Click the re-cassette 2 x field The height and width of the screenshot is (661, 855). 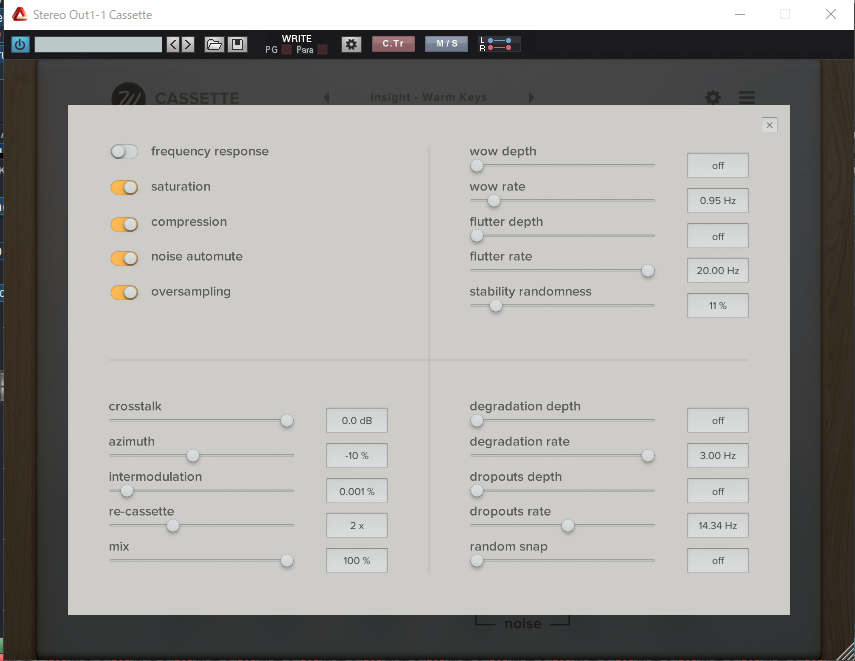coord(357,526)
